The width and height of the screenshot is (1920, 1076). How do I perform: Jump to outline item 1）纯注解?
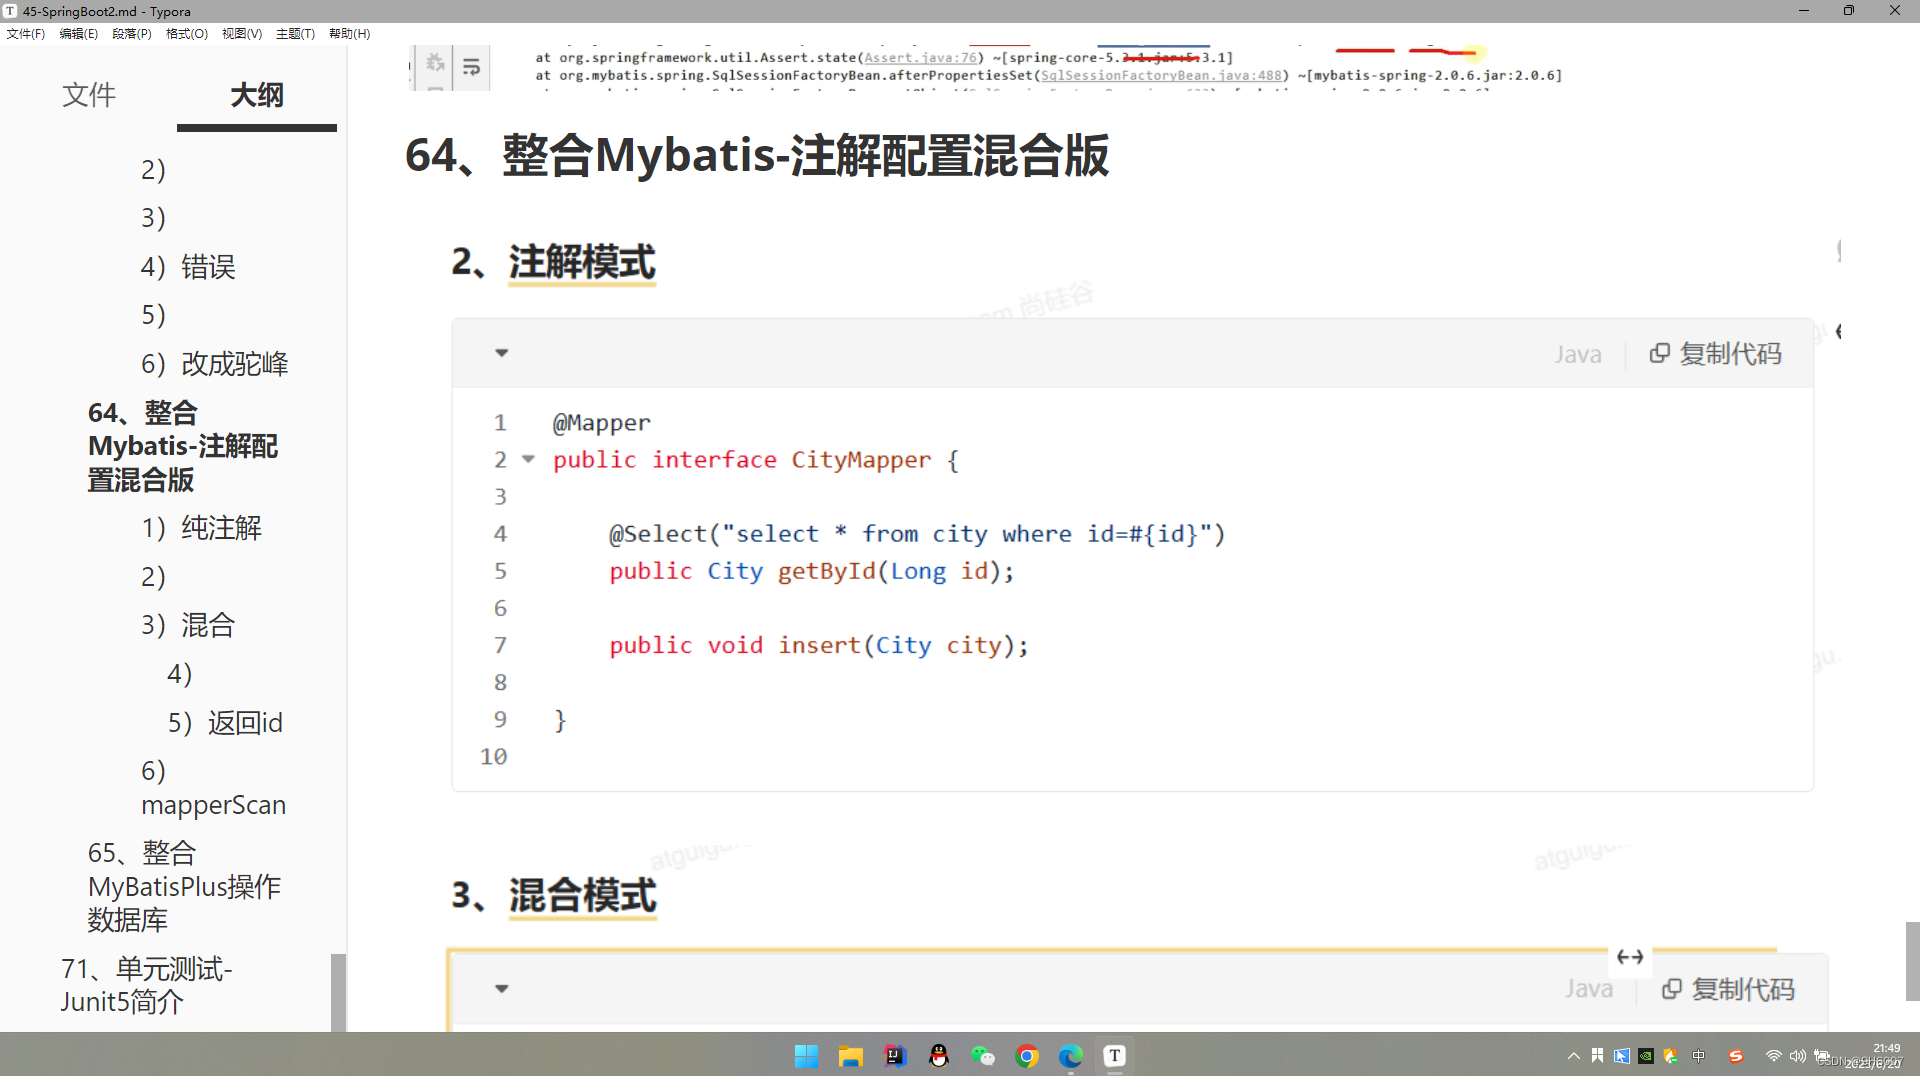(x=202, y=528)
